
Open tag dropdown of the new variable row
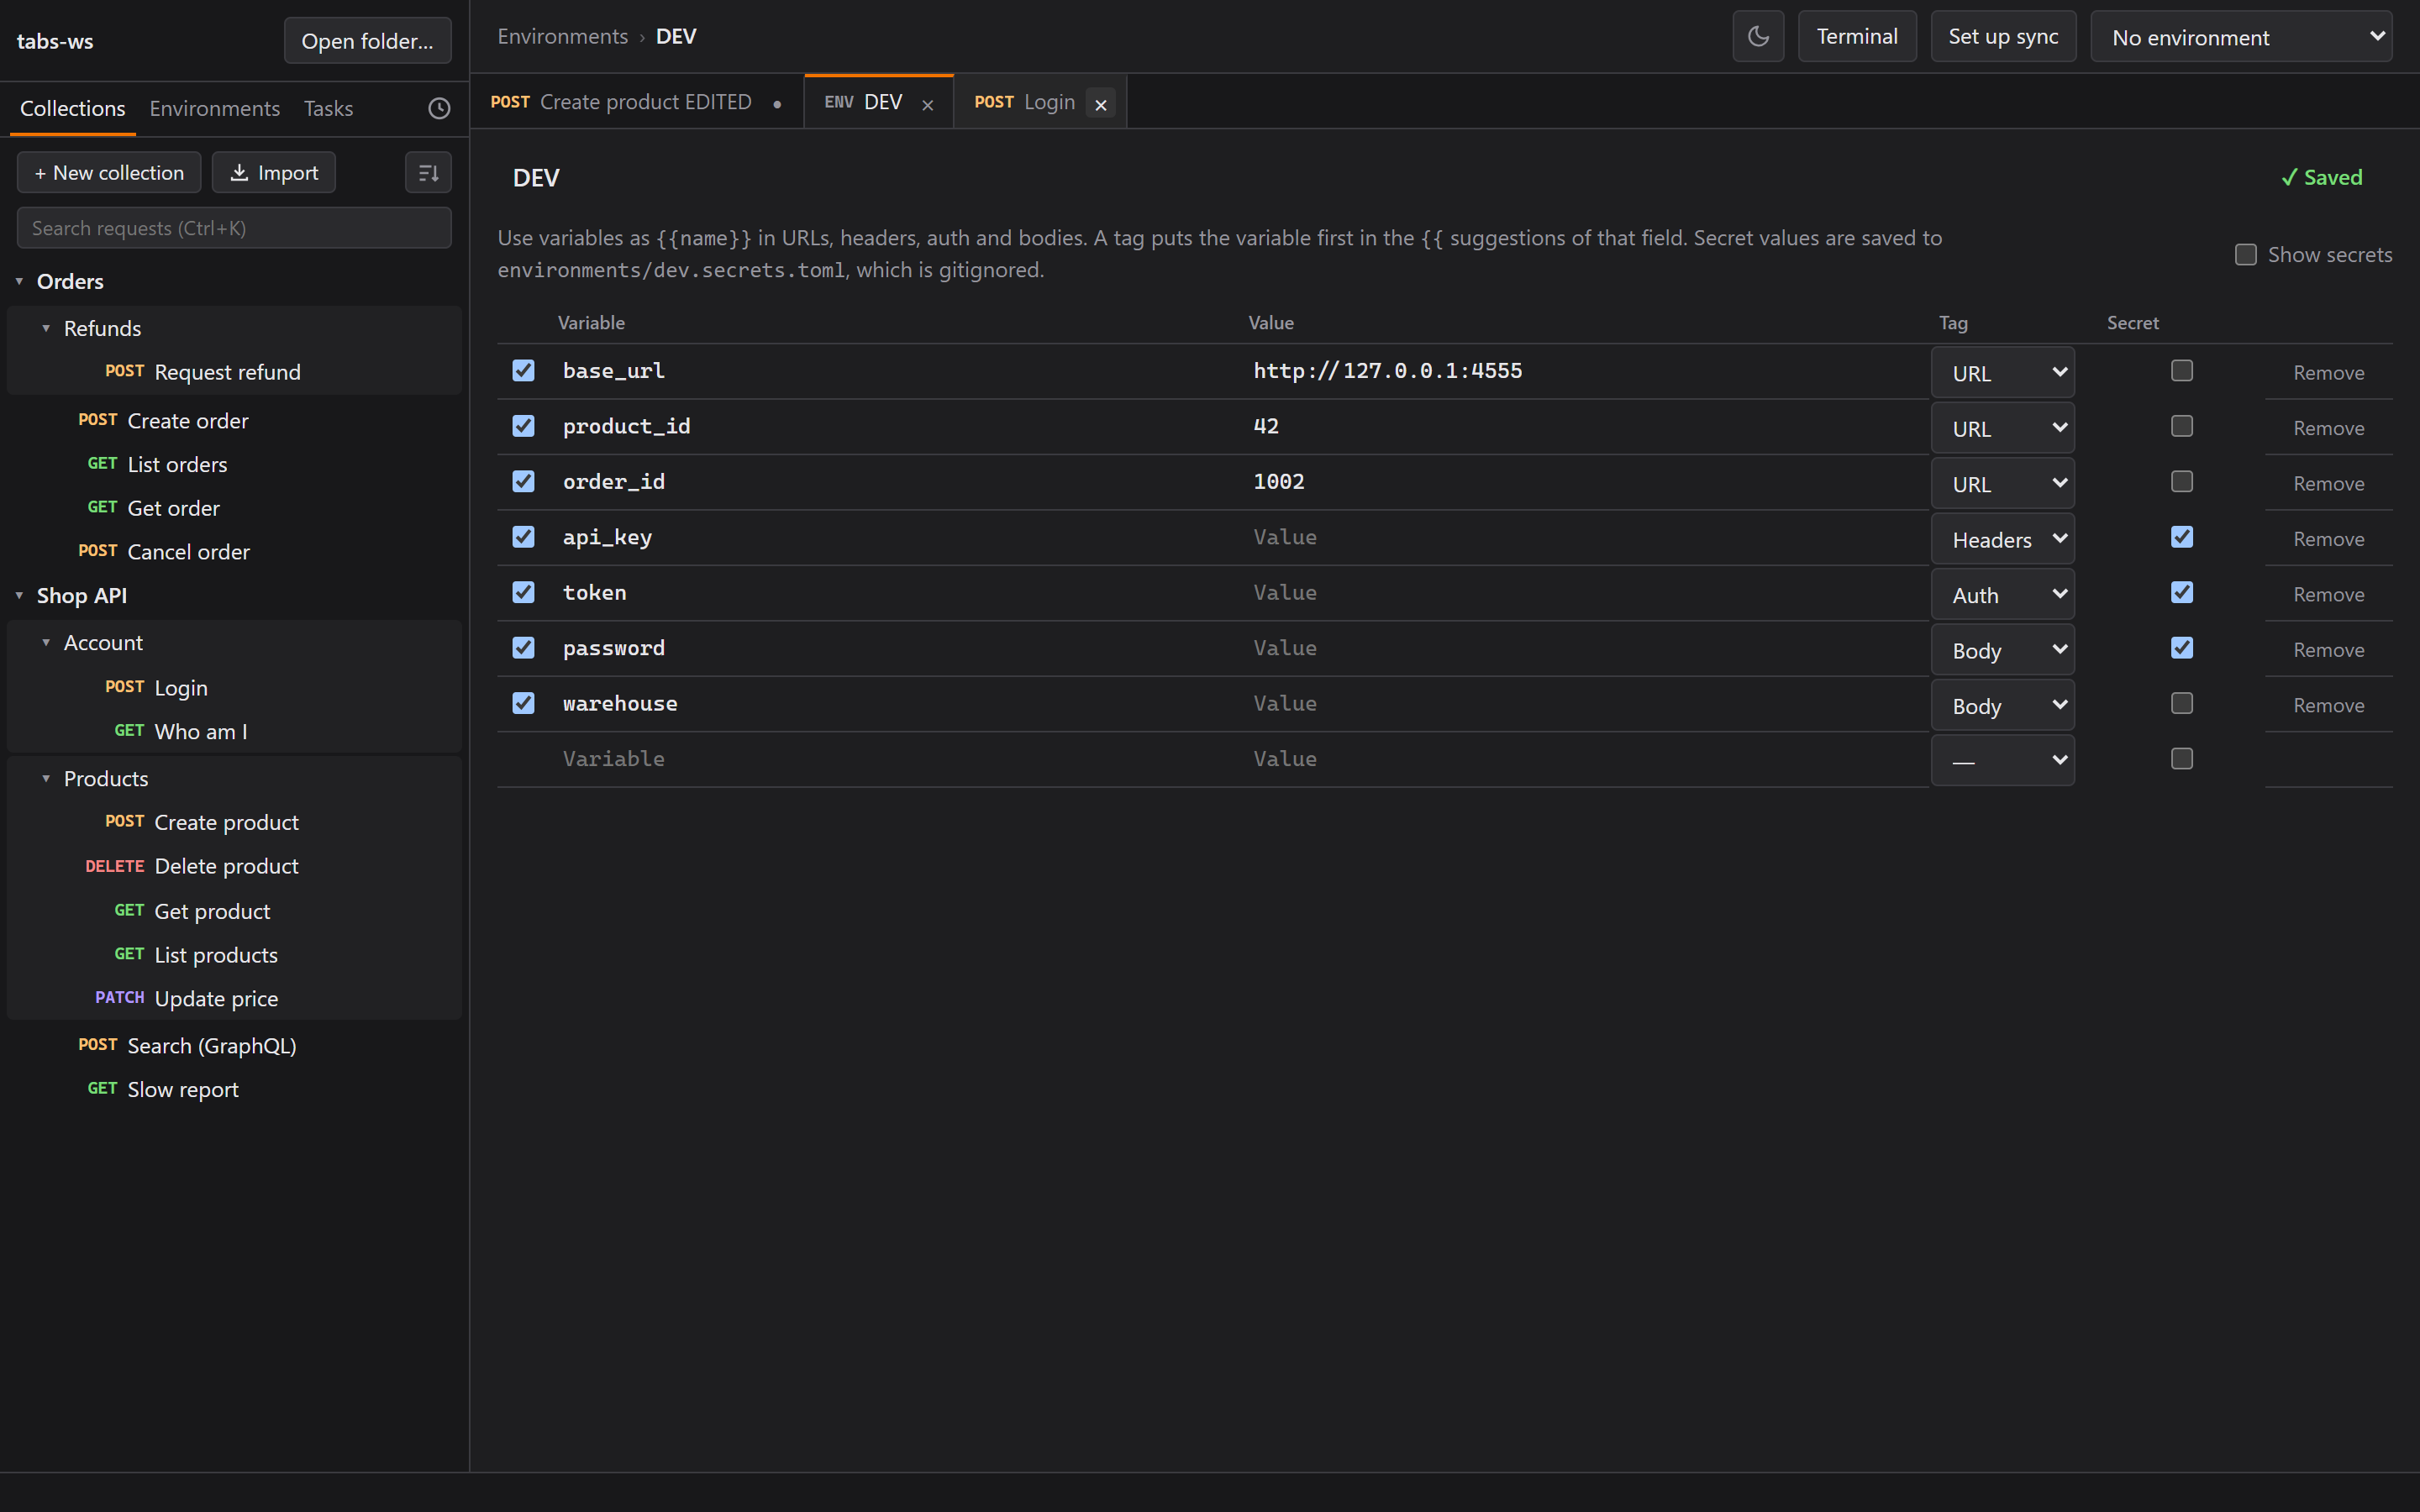(x=2003, y=761)
